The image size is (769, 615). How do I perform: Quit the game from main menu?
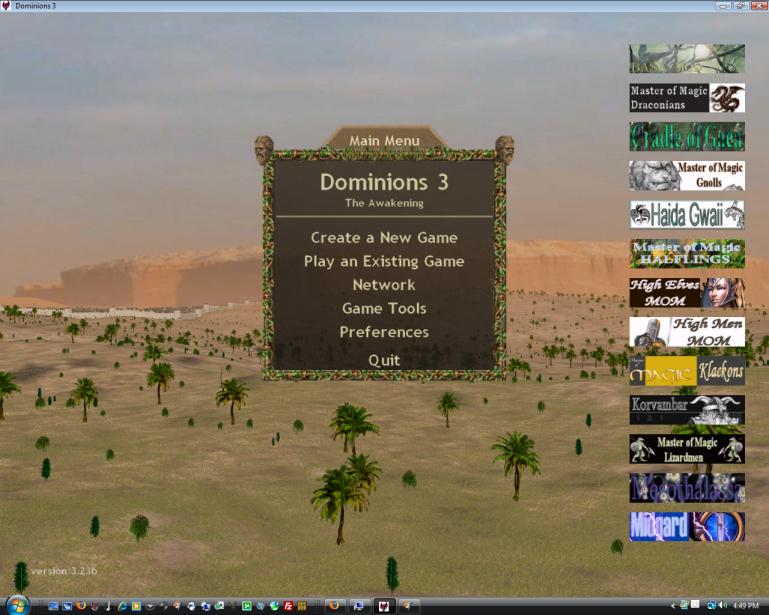pos(384,360)
